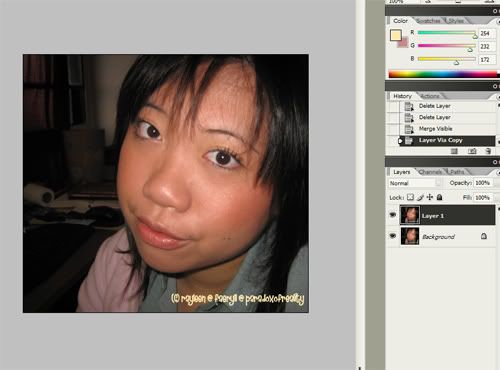Viewport: 500px width, 370px height.
Task: Click the Layer 1 thumbnail
Action: tap(410, 215)
